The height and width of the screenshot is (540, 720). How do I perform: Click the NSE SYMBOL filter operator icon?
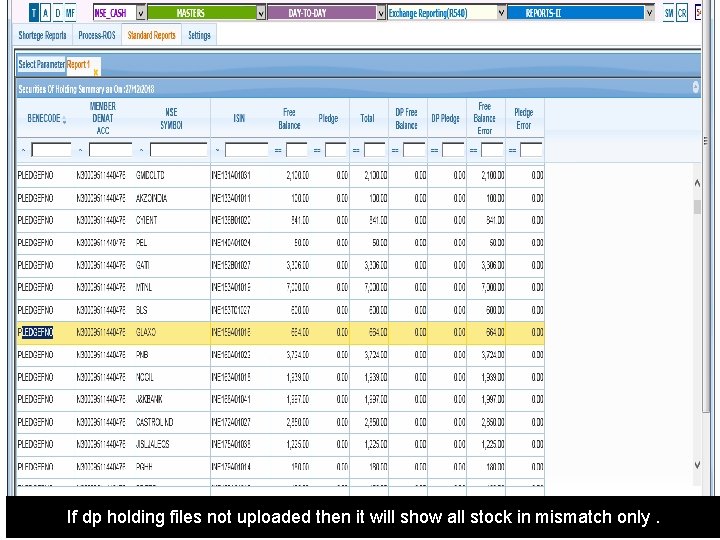tap(141, 150)
